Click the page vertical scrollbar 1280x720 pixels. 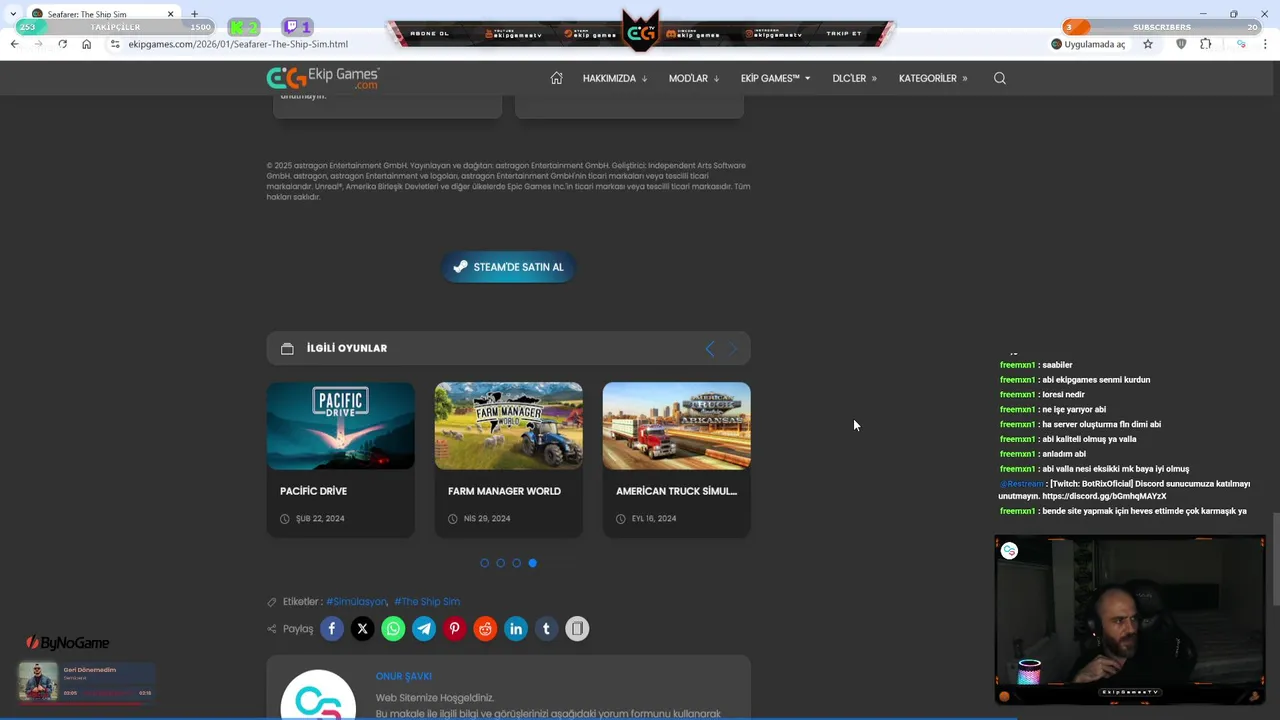click(1275, 560)
